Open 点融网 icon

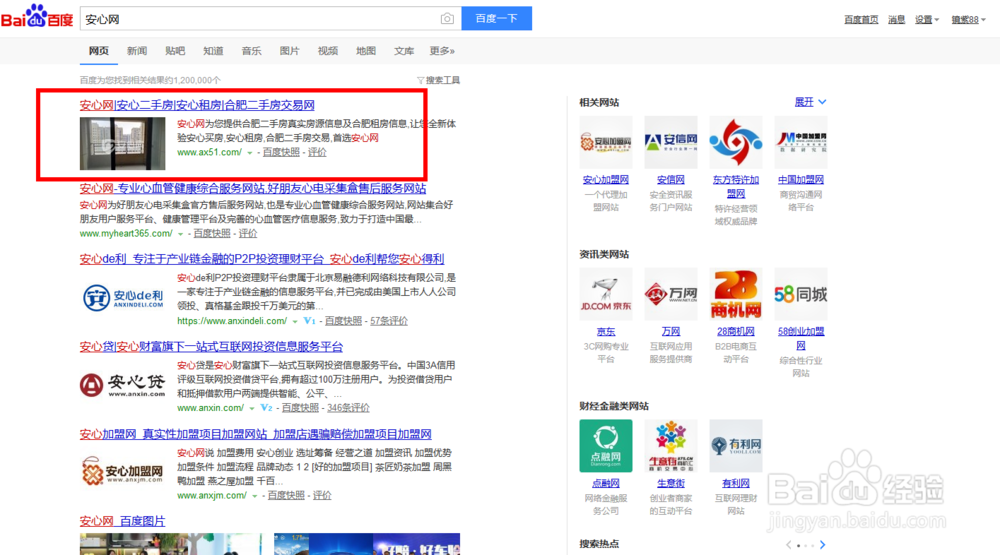pos(606,446)
